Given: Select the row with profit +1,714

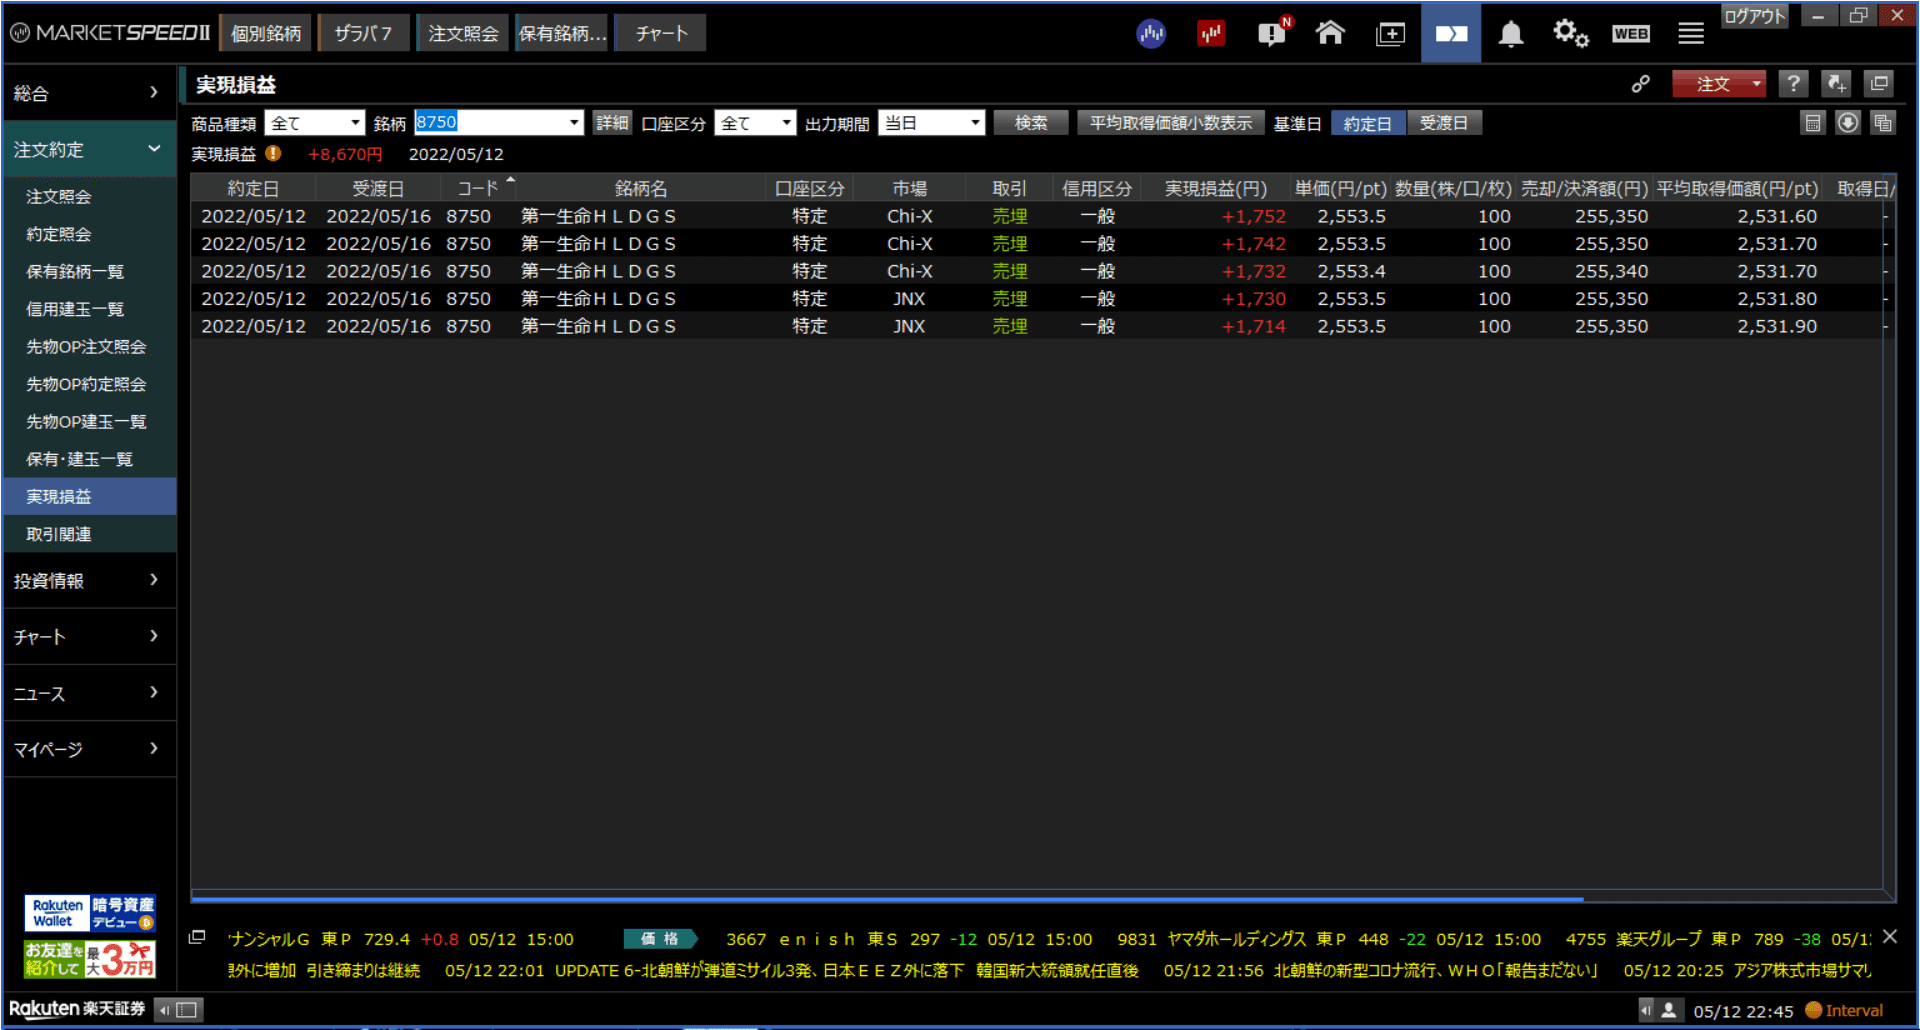Looking at the screenshot, I should tap(1037, 326).
